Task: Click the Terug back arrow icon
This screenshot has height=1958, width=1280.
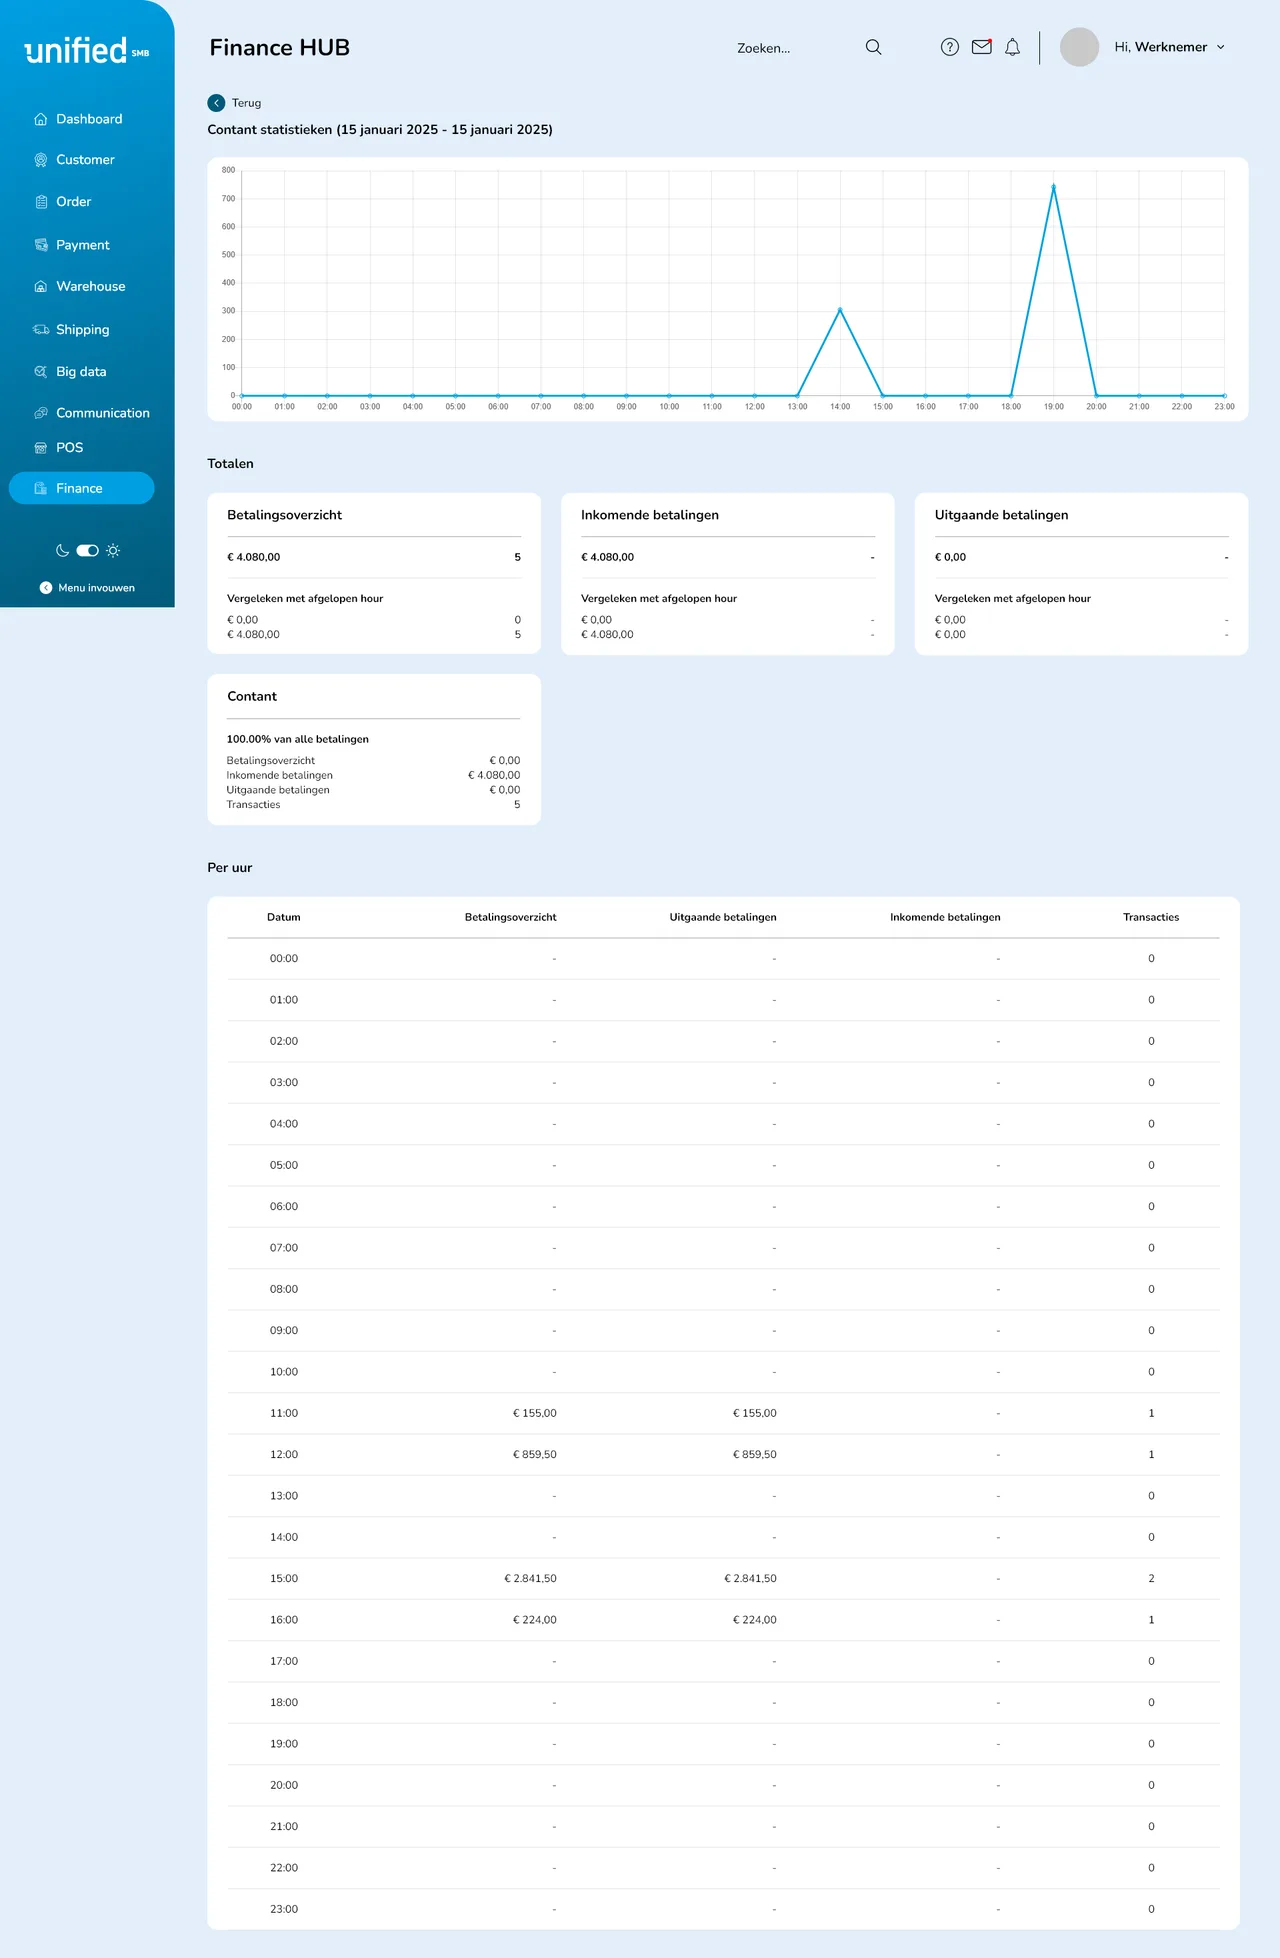Action: pos(216,103)
